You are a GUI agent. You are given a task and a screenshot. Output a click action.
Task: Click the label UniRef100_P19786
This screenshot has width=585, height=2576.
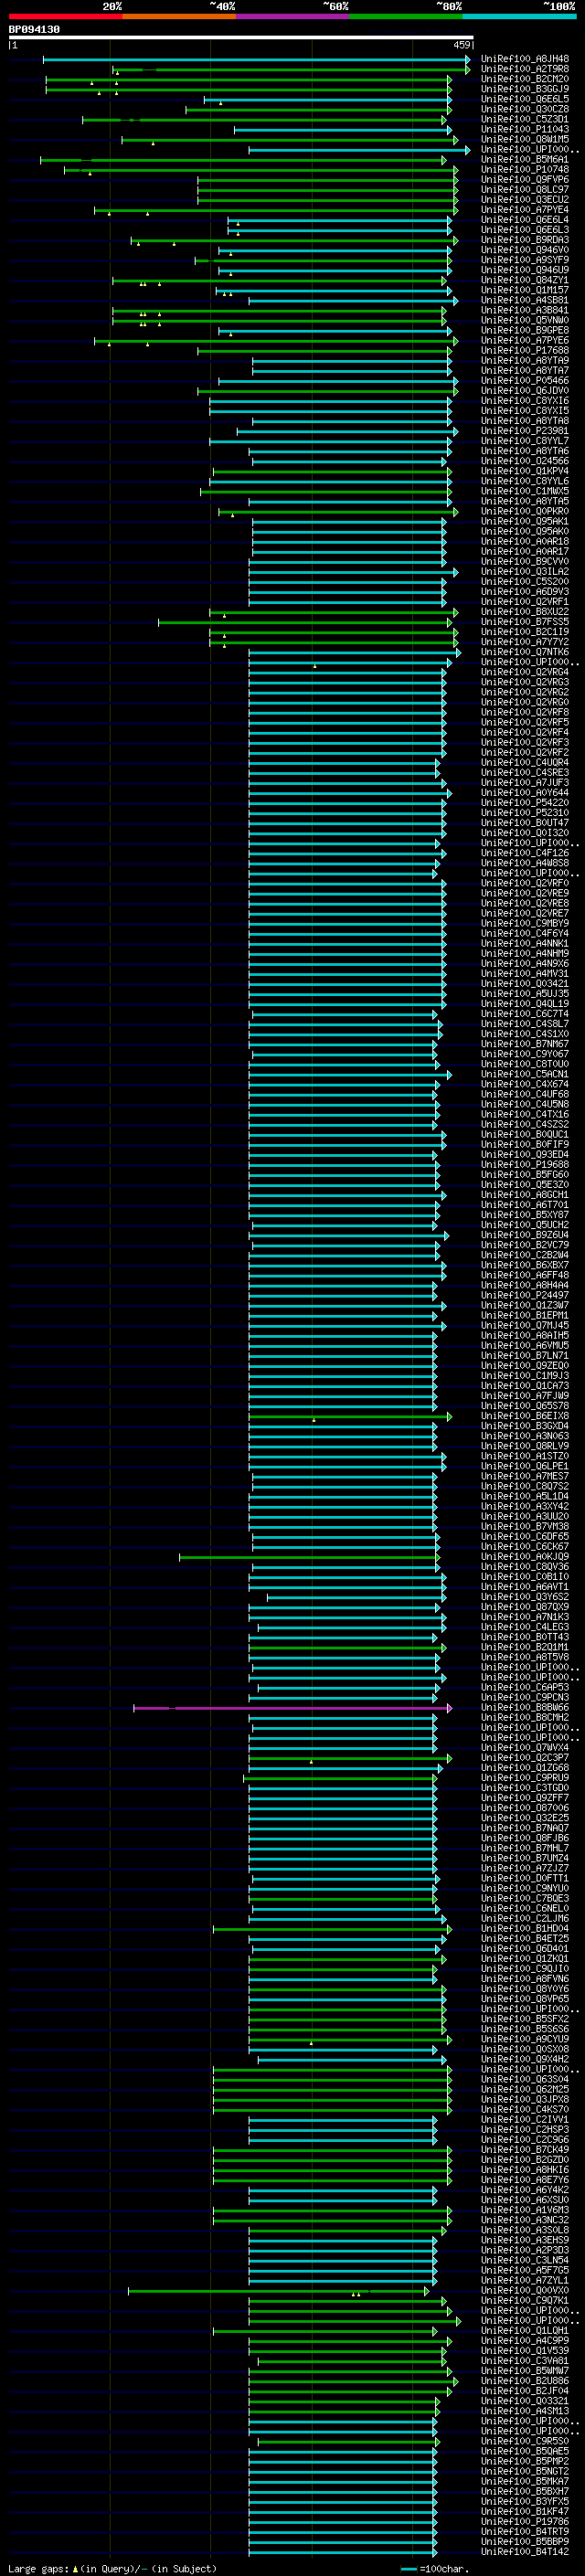tap(525, 2522)
